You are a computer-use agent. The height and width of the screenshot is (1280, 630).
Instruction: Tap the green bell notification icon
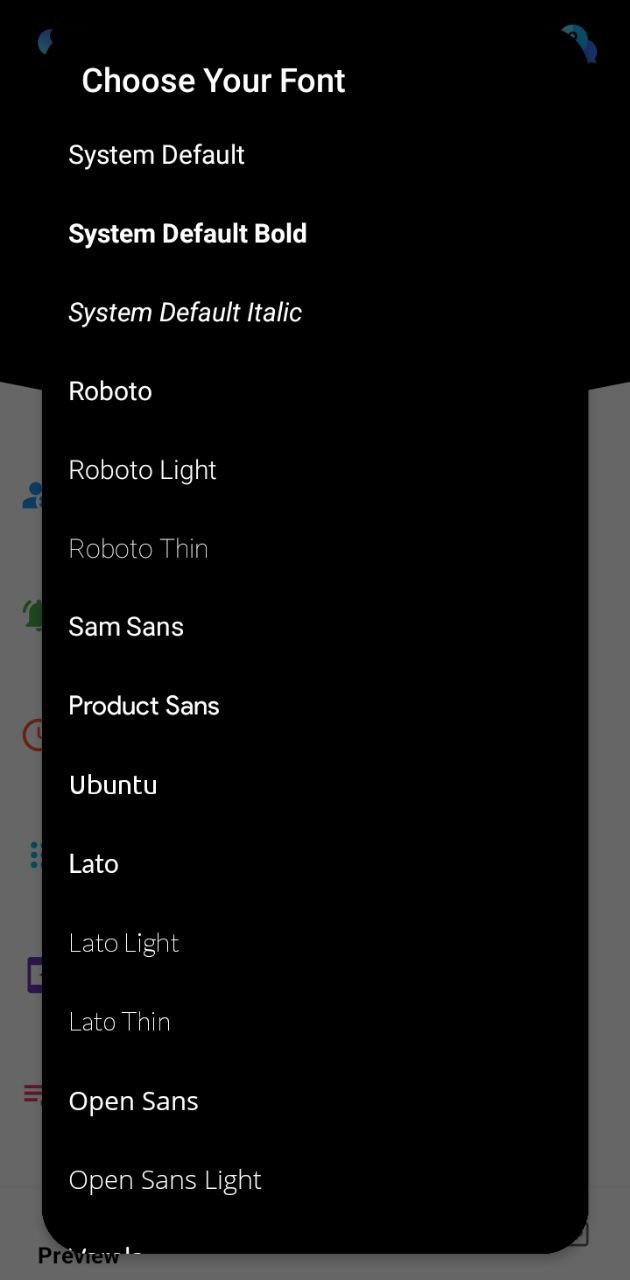coord(33,614)
